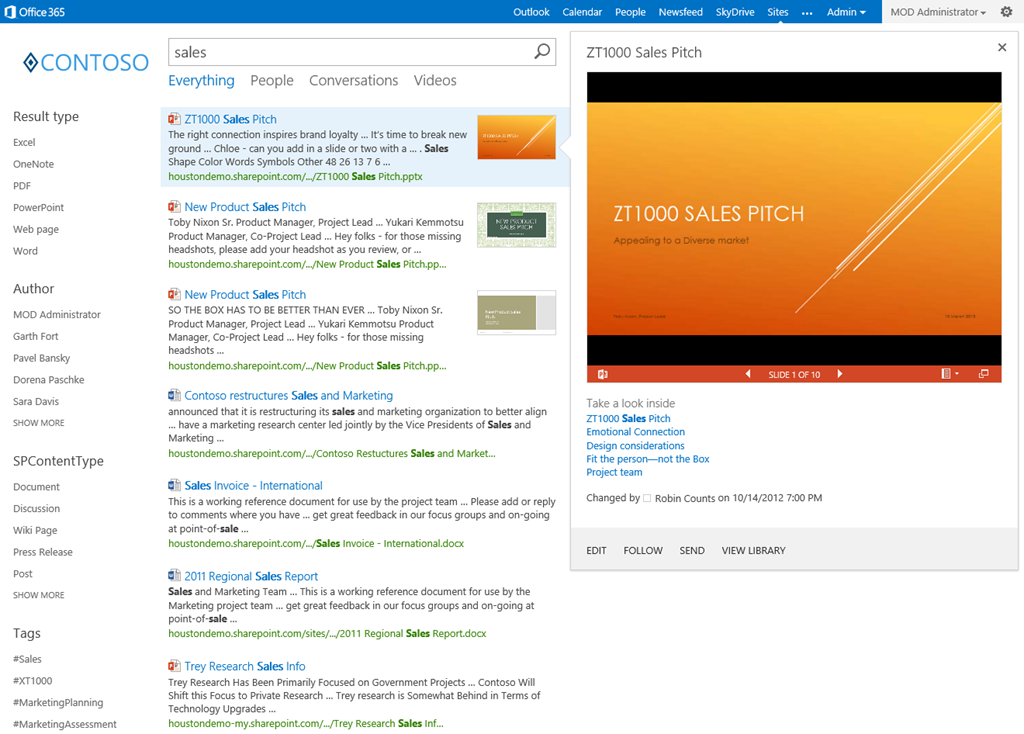Filter results by Excel type
Screen dimensions: 1024x734
pyautogui.click(x=24, y=142)
